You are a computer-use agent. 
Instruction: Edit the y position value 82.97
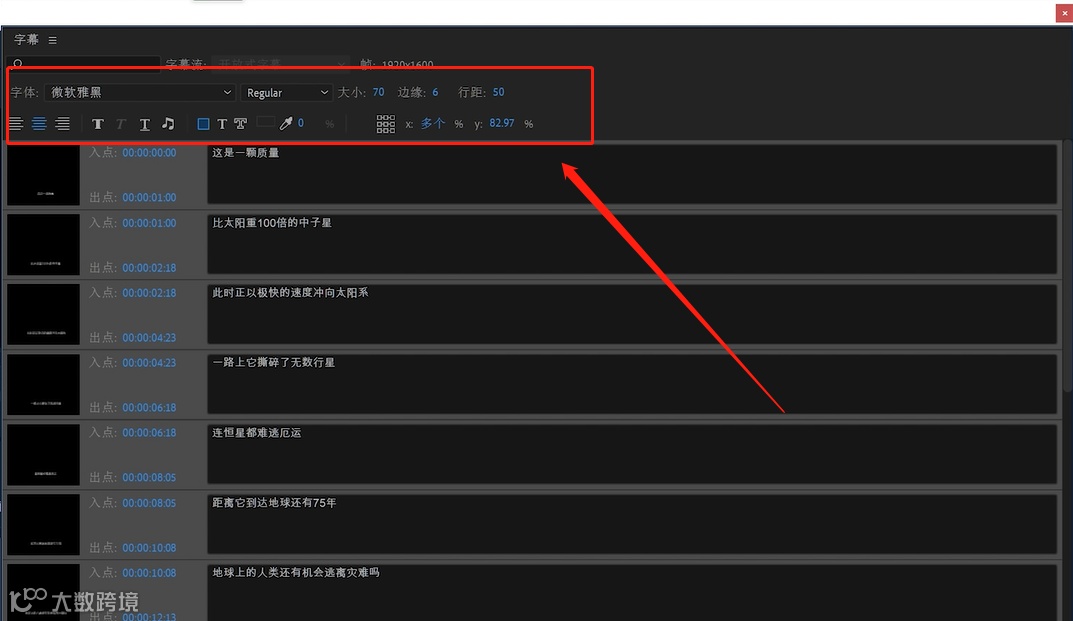click(x=502, y=123)
